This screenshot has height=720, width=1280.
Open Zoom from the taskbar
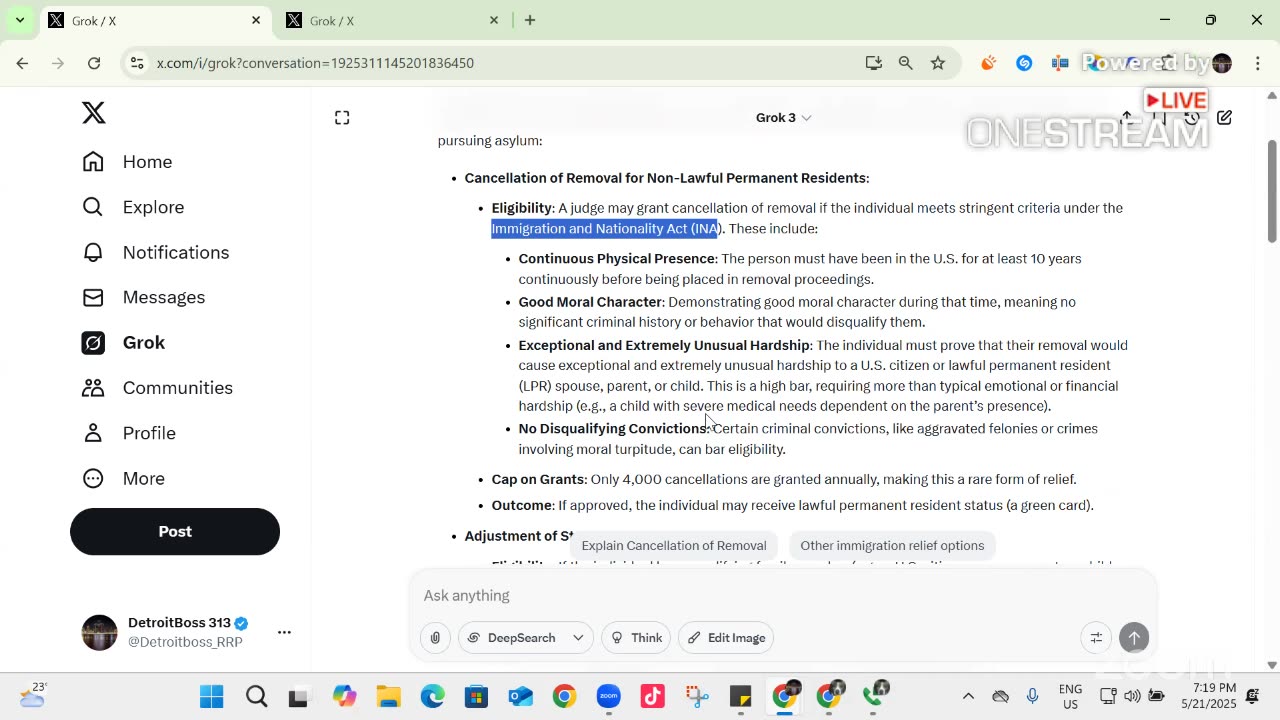tap(608, 697)
